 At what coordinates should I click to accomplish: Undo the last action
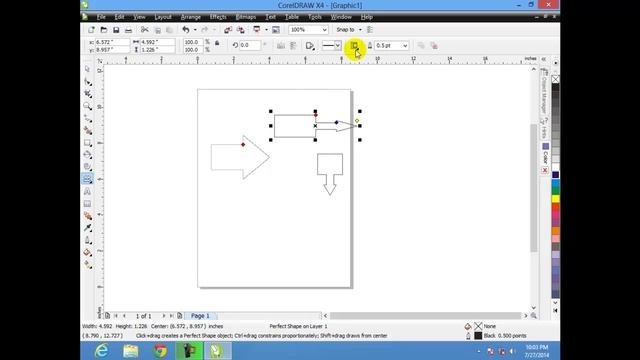click(186, 30)
